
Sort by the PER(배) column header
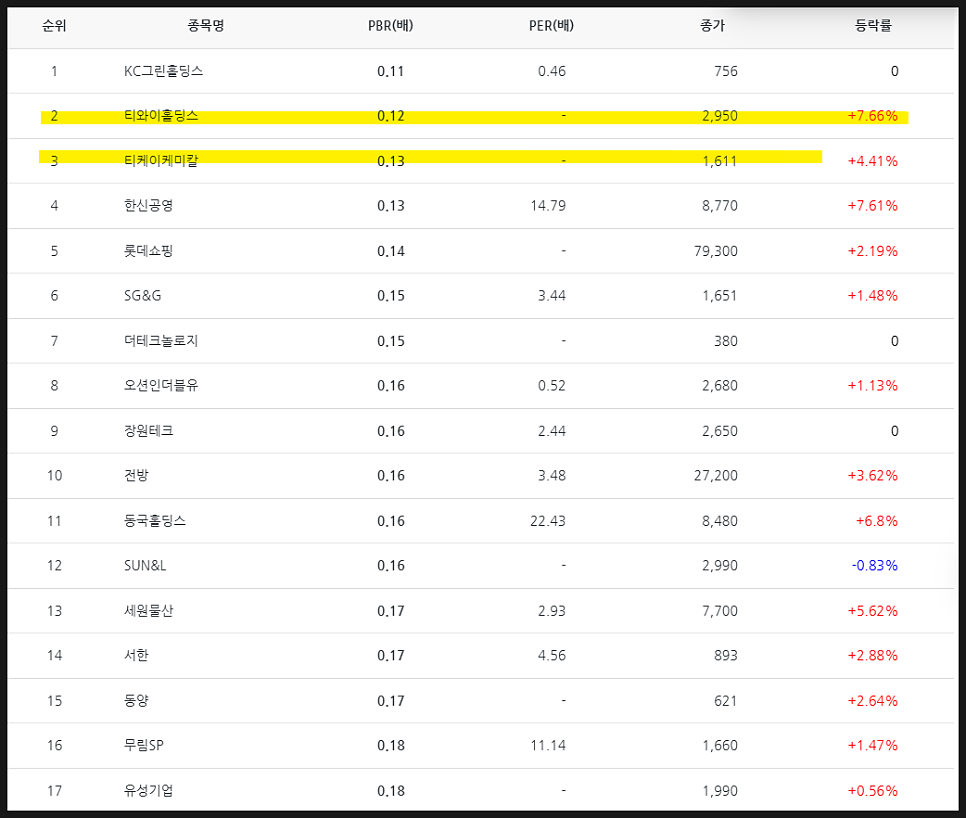pos(551,26)
